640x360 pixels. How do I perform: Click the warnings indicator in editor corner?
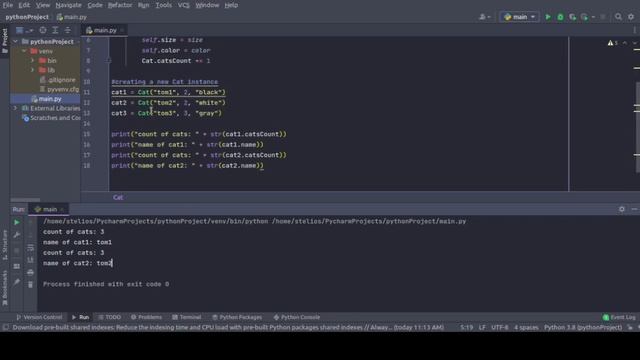click(x=613, y=43)
